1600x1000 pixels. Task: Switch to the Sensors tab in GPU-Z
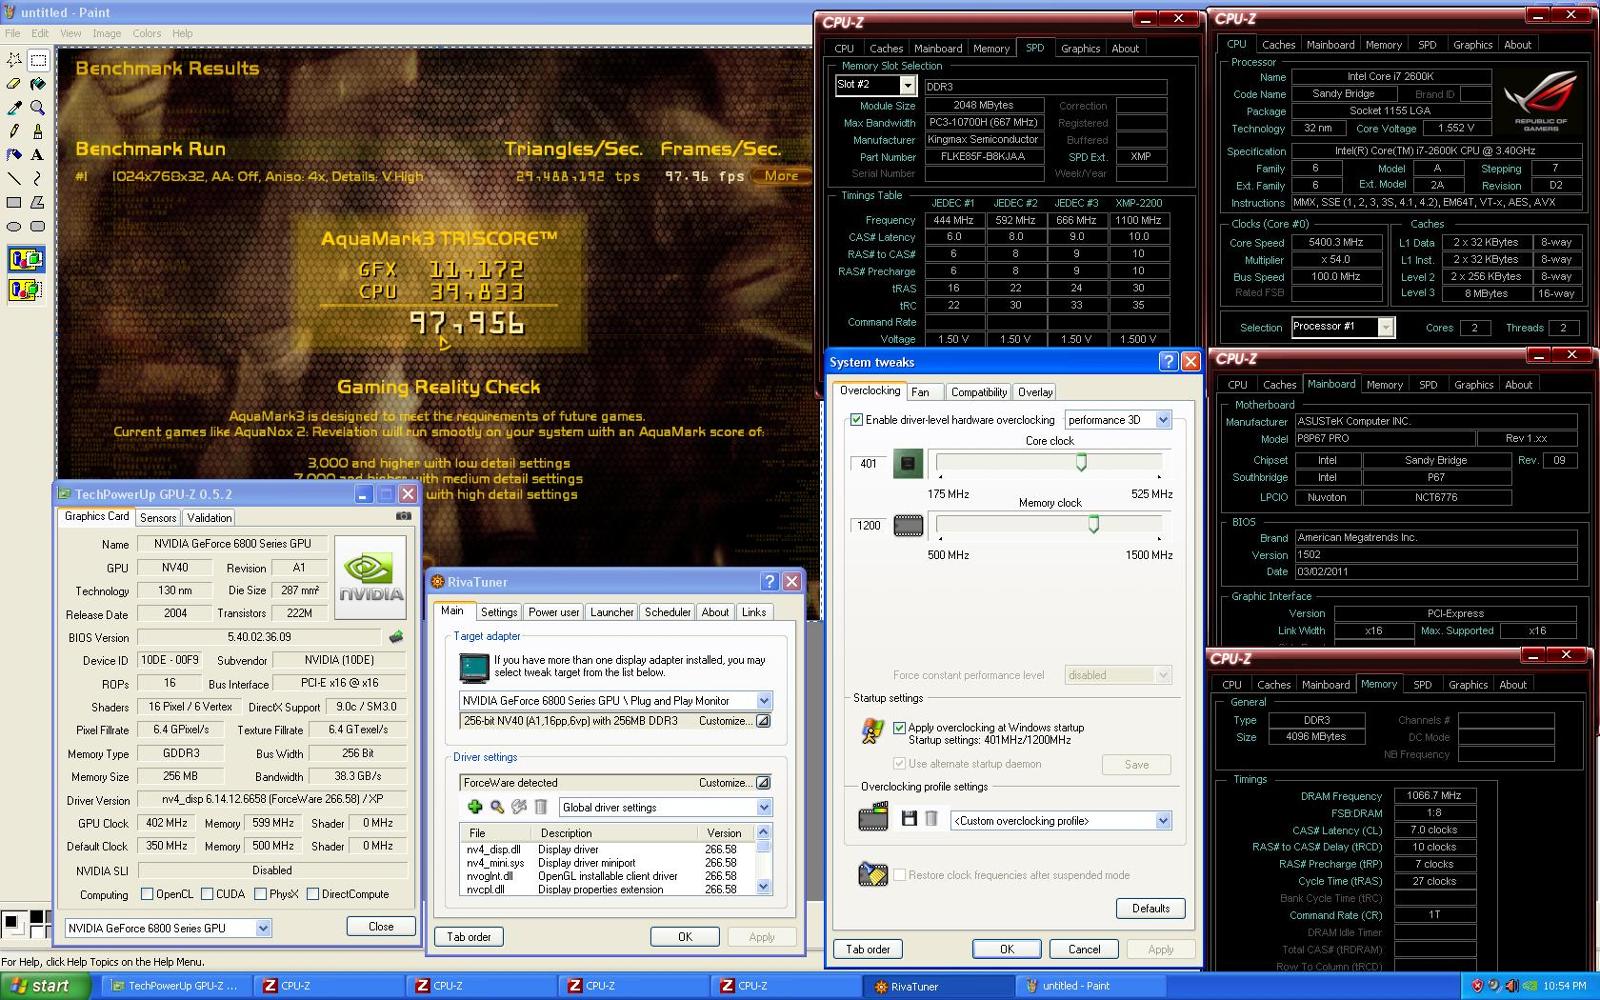click(x=158, y=518)
